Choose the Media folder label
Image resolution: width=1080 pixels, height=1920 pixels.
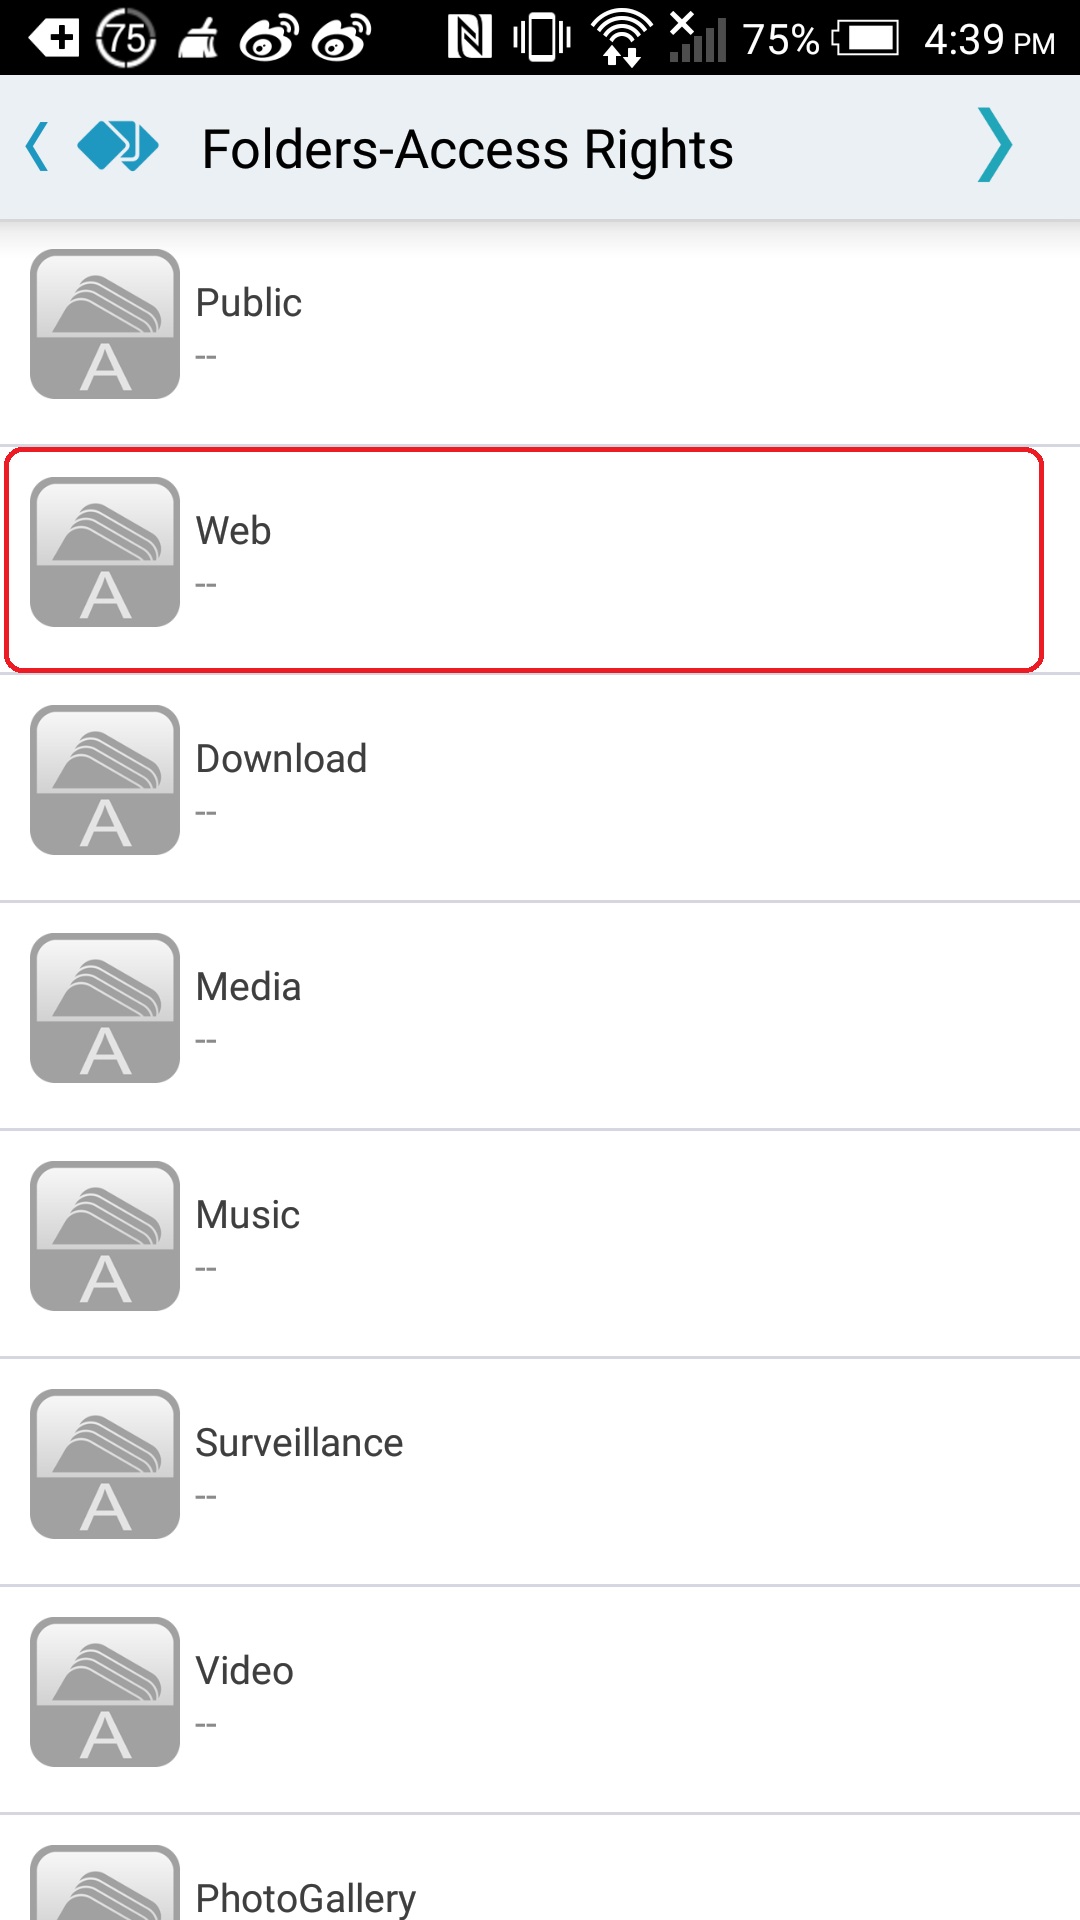[x=248, y=987]
